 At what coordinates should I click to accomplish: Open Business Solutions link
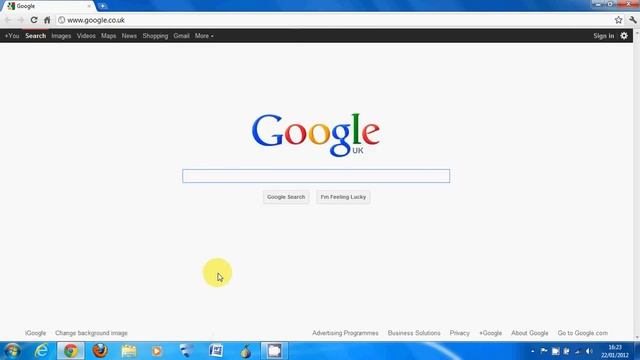coord(414,333)
